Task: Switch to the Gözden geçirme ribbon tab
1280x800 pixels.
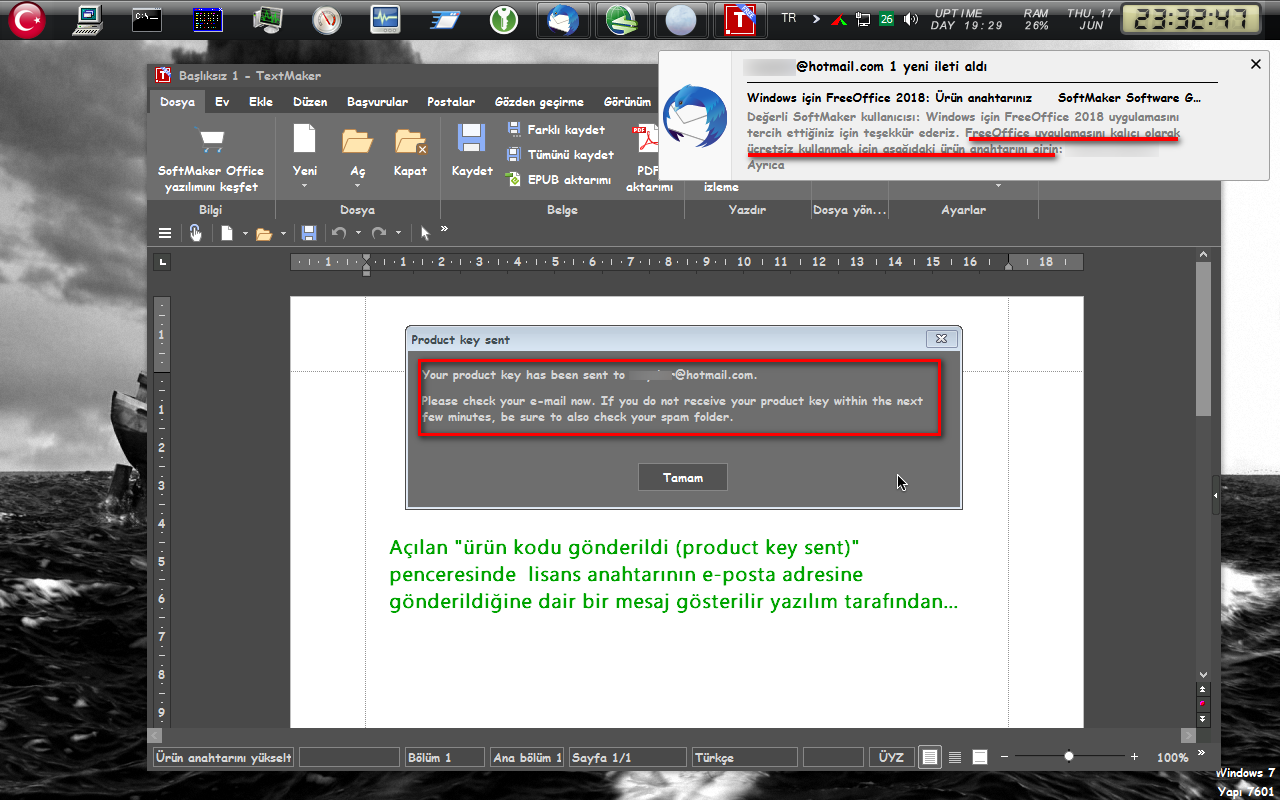Action: point(539,102)
